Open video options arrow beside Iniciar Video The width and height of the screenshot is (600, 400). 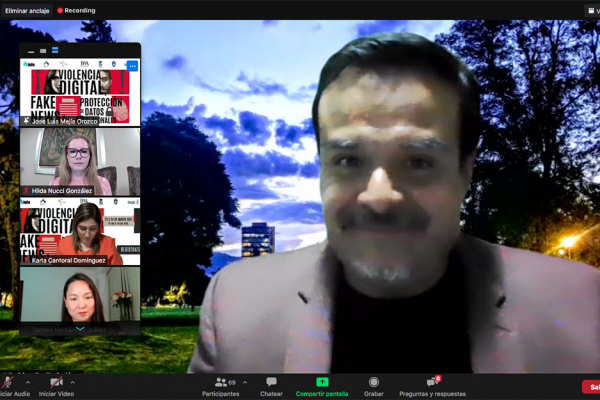72,382
